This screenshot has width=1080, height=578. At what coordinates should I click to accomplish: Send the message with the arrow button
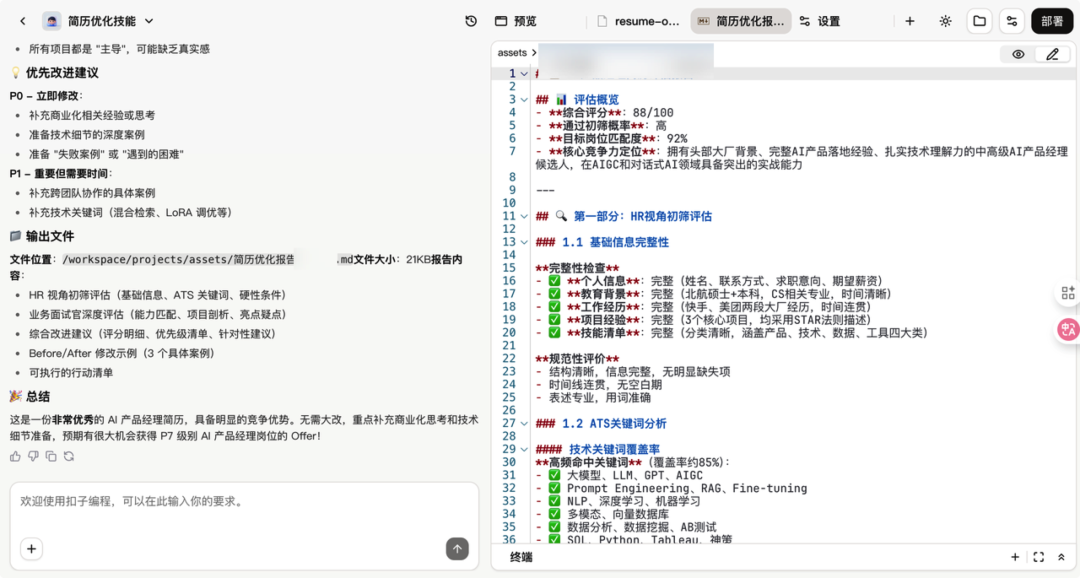point(457,548)
